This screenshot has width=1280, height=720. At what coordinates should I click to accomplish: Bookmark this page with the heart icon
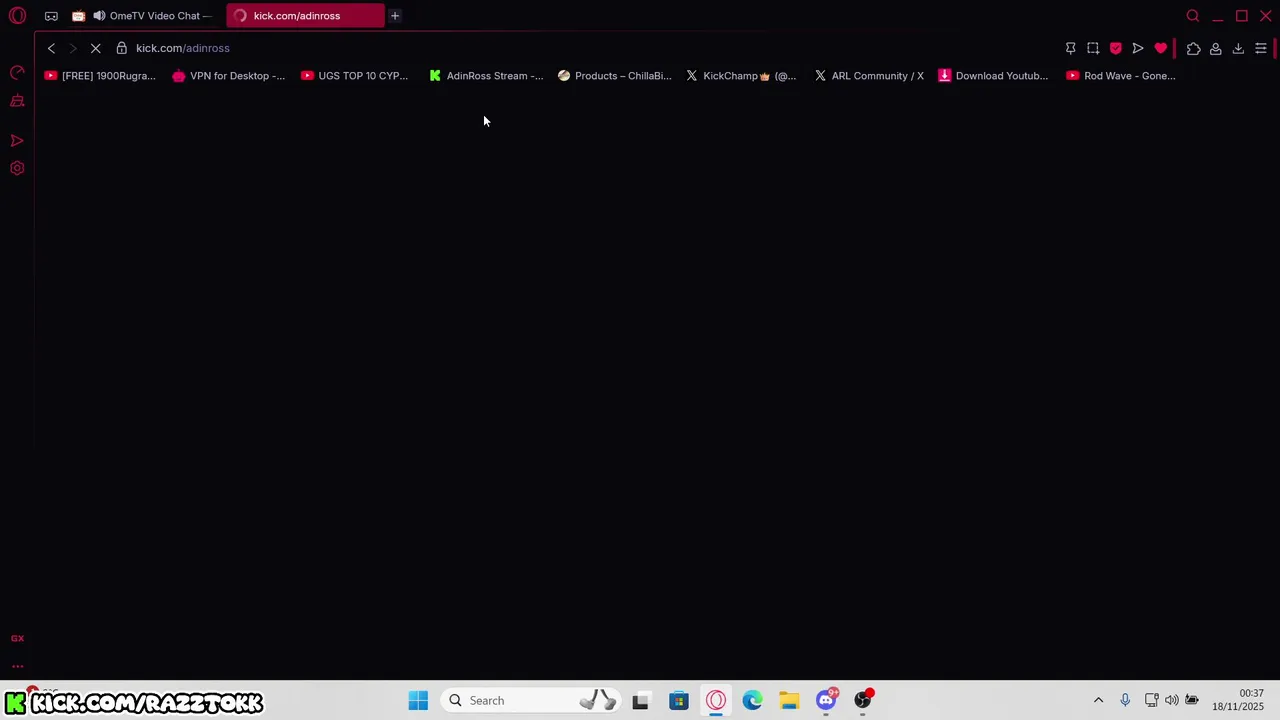coord(1160,48)
